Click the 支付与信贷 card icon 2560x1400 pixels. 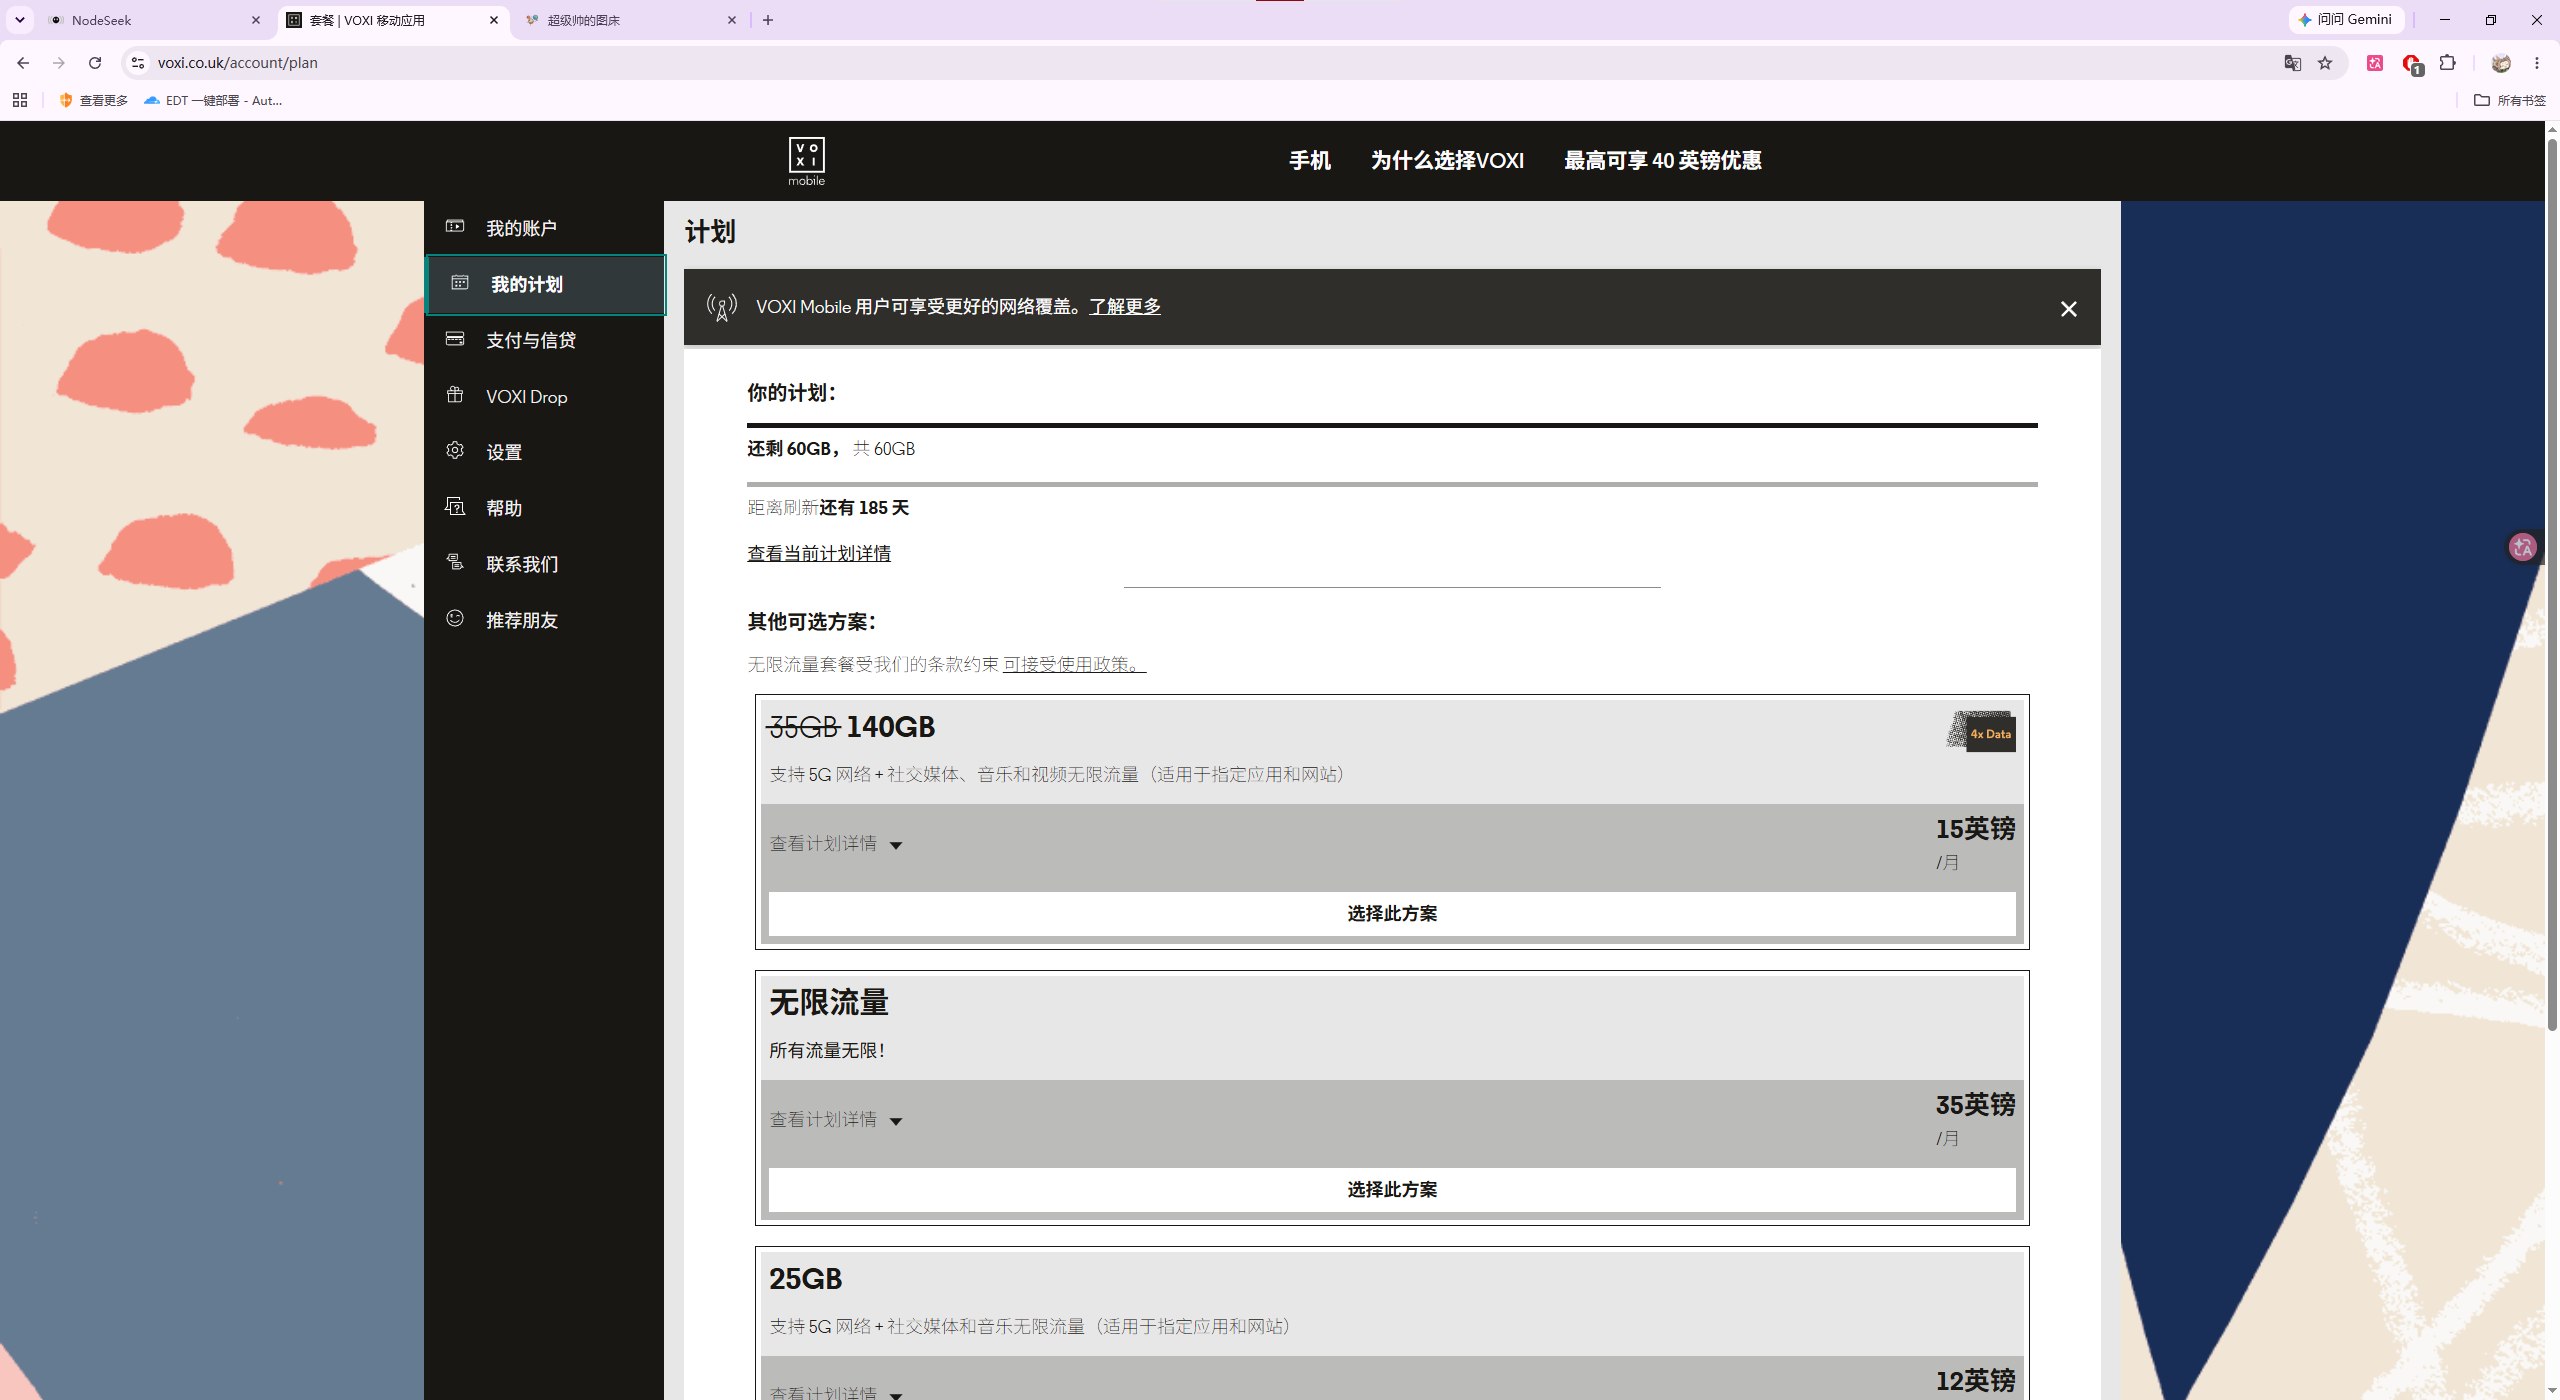[455, 339]
